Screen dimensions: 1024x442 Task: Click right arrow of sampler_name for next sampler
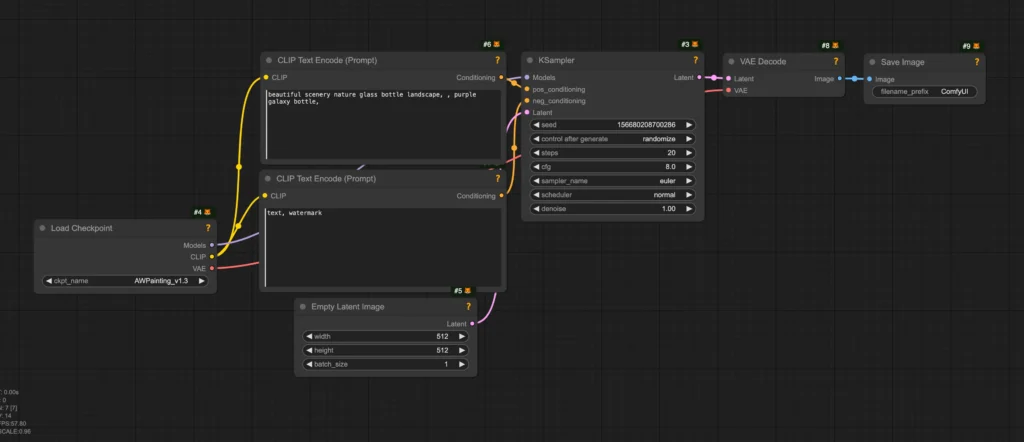[688, 181]
